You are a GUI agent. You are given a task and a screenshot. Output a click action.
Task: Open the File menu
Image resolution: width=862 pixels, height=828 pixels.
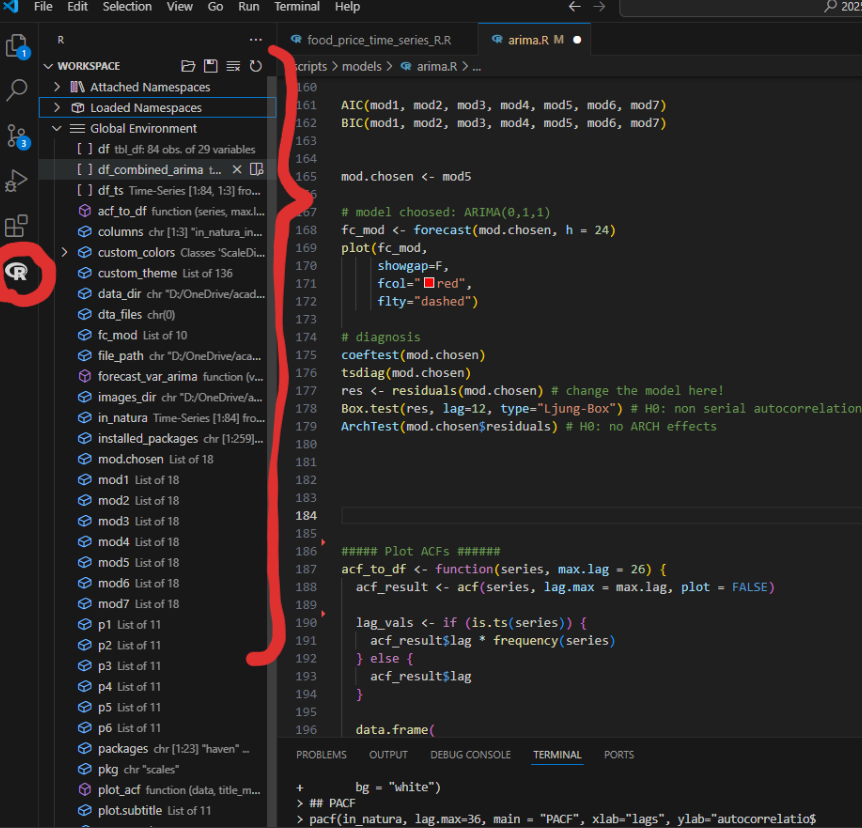point(43,7)
